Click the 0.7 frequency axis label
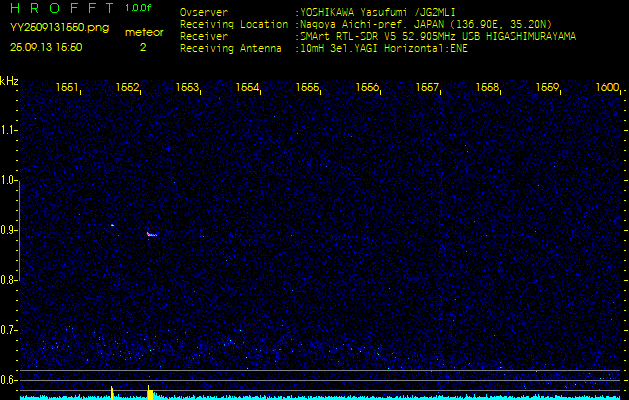629x400 pixels. (8, 330)
